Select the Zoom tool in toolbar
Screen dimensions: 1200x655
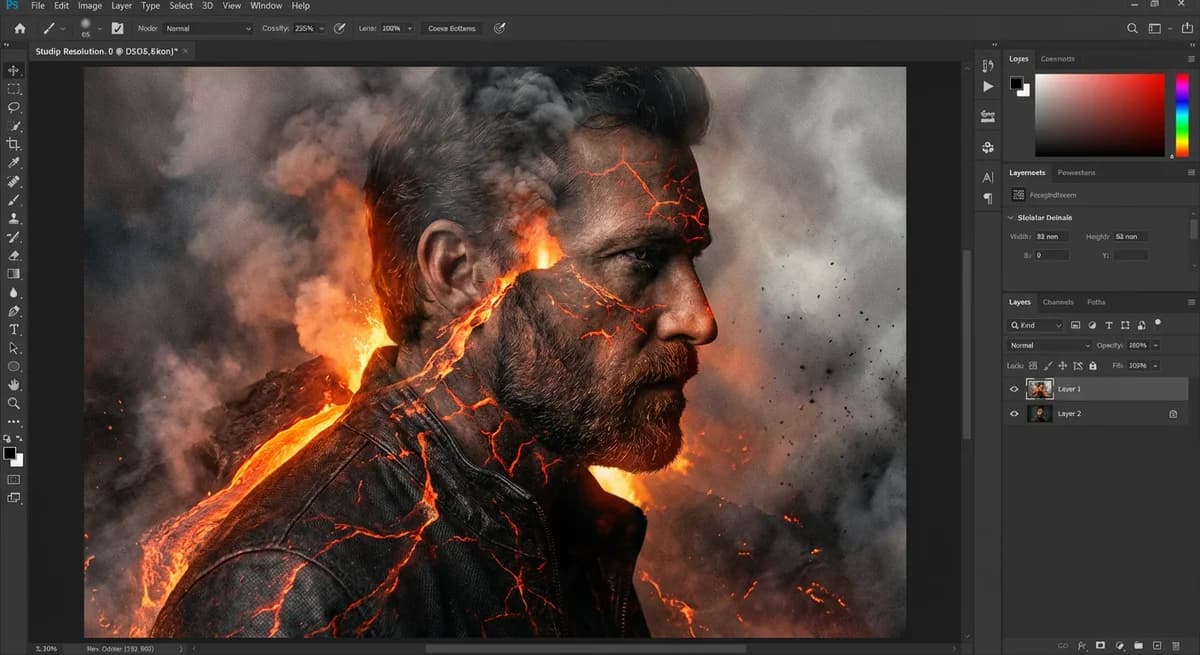(x=14, y=403)
